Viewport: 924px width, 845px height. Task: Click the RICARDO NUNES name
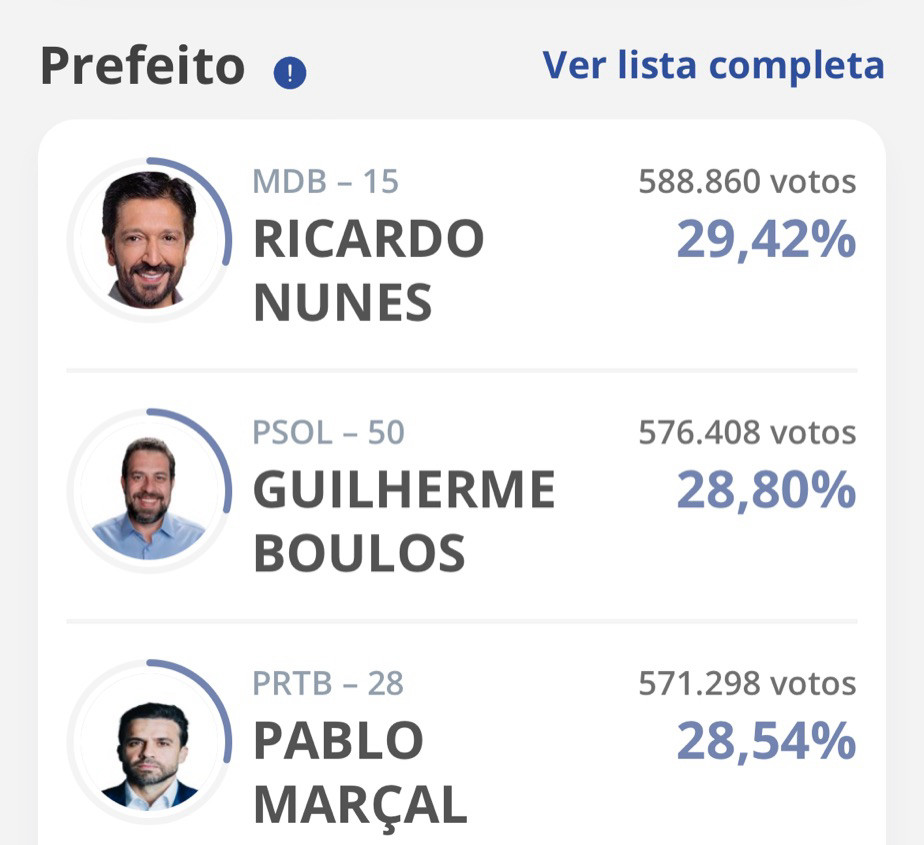tap(369, 270)
